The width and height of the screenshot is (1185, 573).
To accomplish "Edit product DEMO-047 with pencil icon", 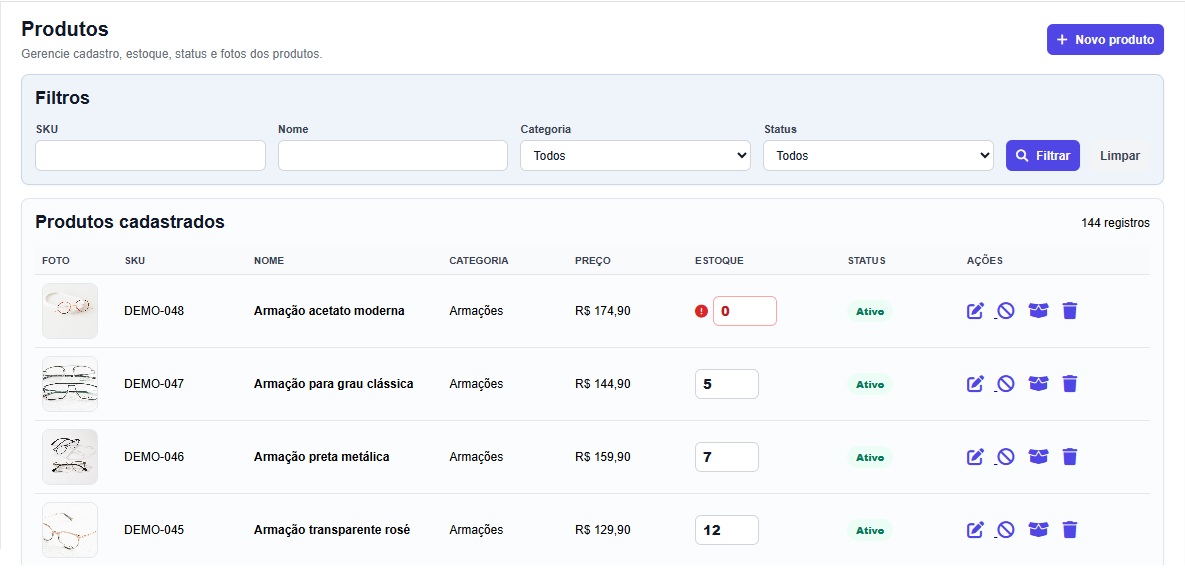I will (976, 384).
